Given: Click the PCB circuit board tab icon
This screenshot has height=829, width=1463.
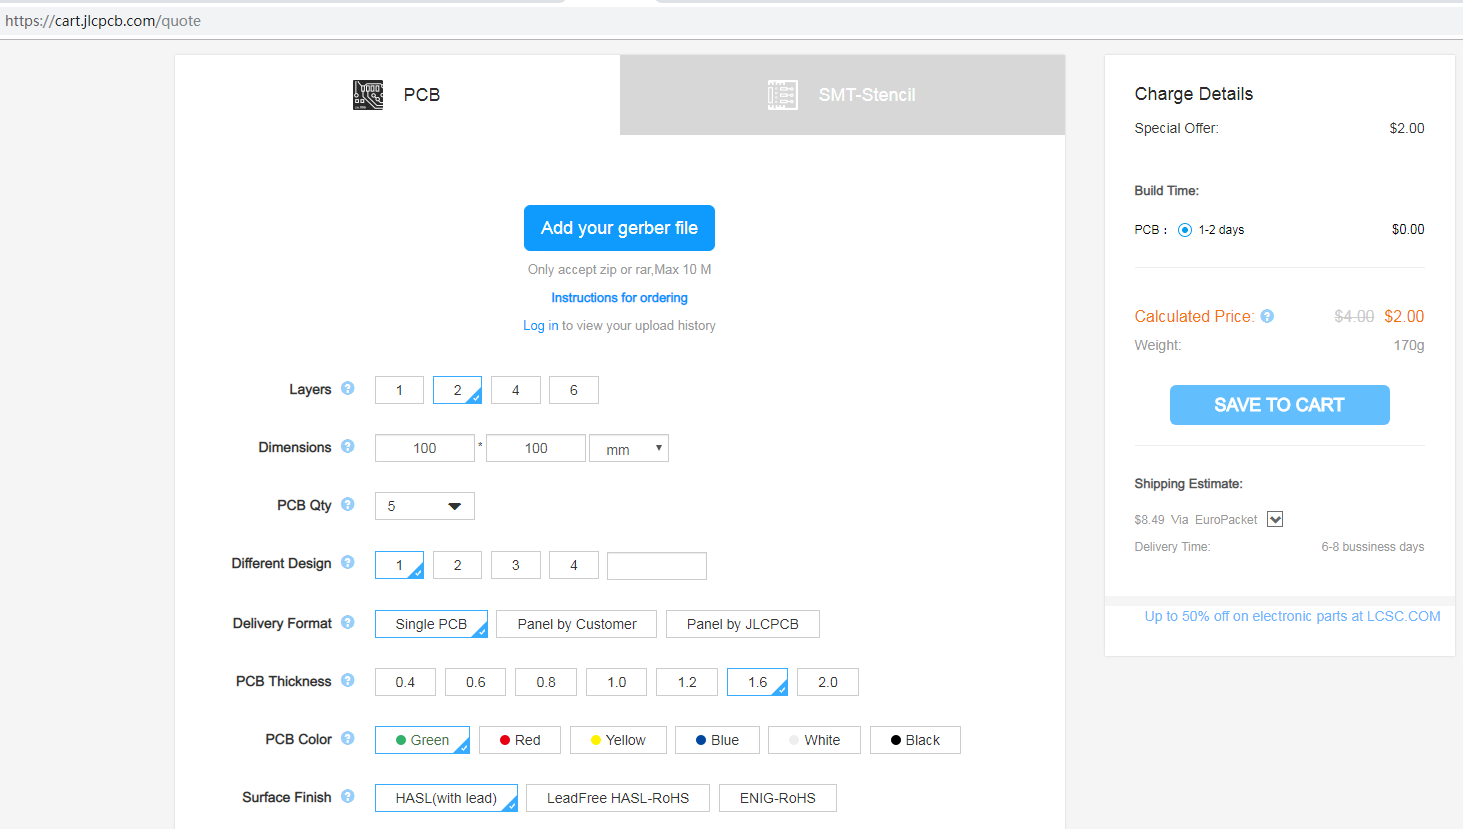Looking at the screenshot, I should pyautogui.click(x=368, y=95).
